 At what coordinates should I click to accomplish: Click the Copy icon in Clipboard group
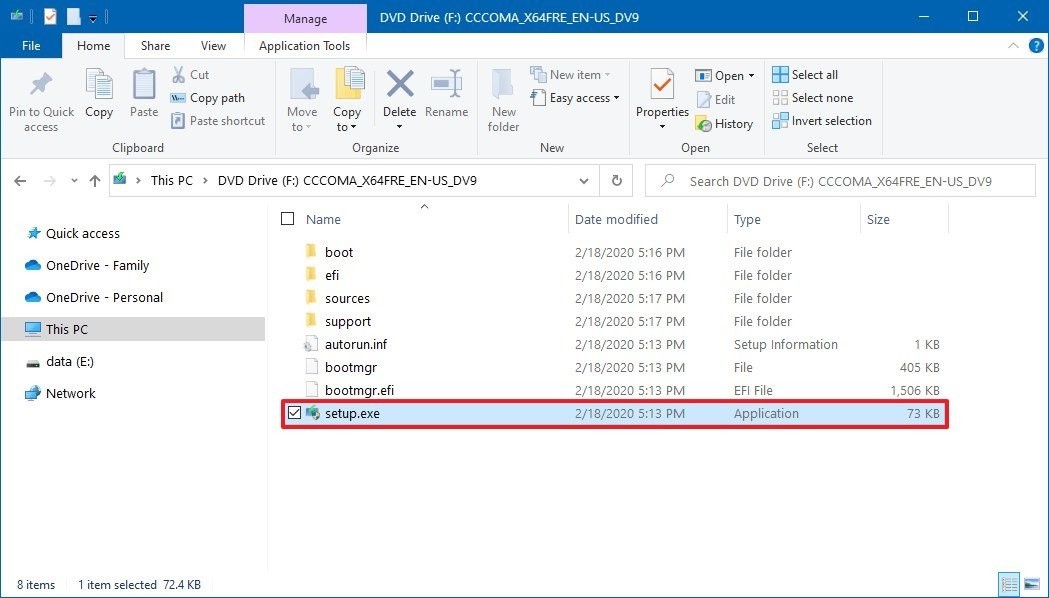click(x=99, y=84)
